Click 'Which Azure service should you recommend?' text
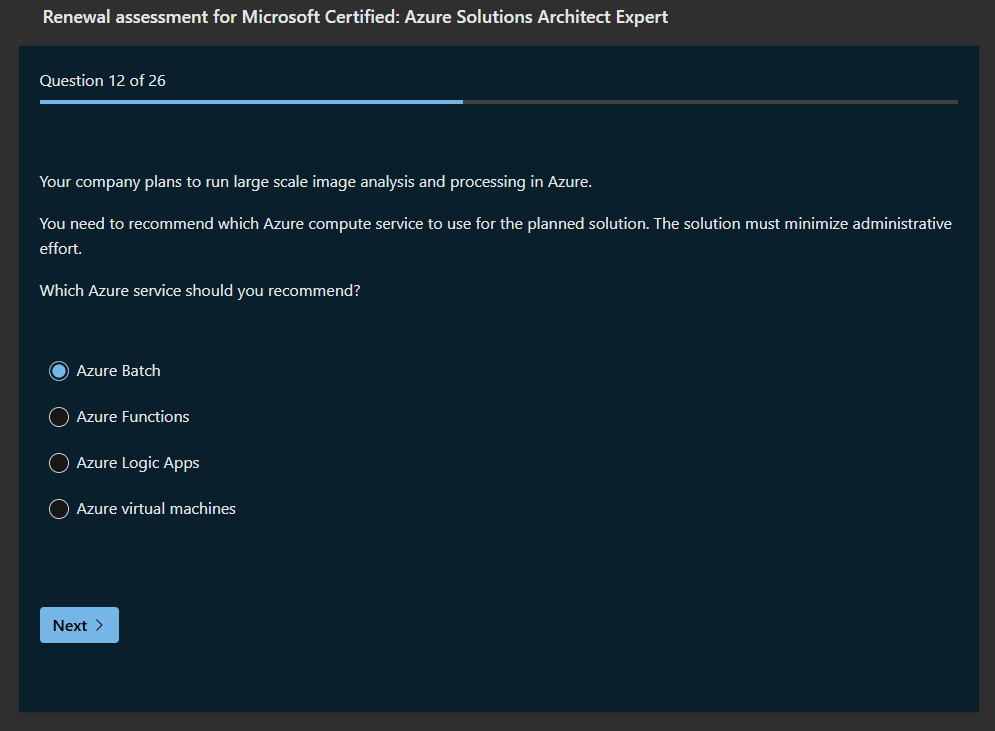 (x=200, y=291)
